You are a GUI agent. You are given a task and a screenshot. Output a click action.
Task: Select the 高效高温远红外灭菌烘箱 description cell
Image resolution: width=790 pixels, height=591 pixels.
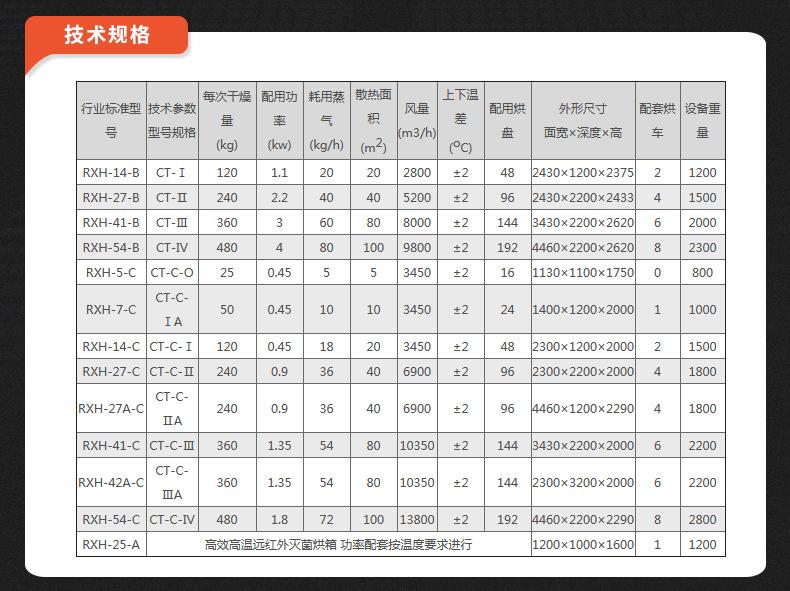tap(338, 545)
